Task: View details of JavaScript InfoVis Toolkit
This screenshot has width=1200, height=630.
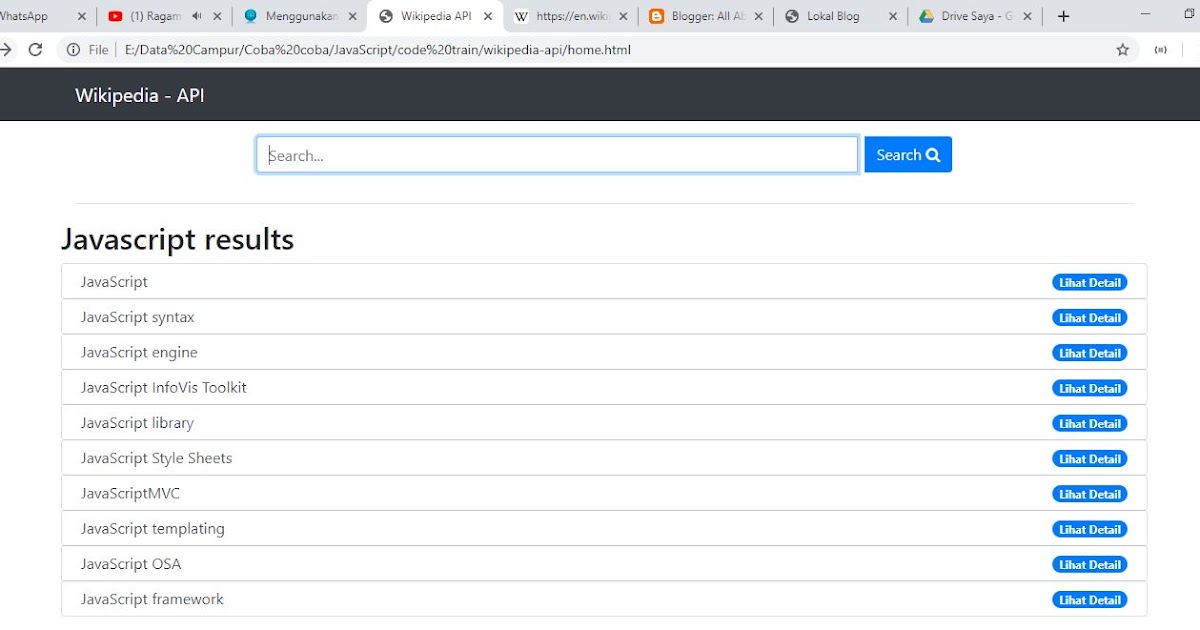Action: point(1089,388)
